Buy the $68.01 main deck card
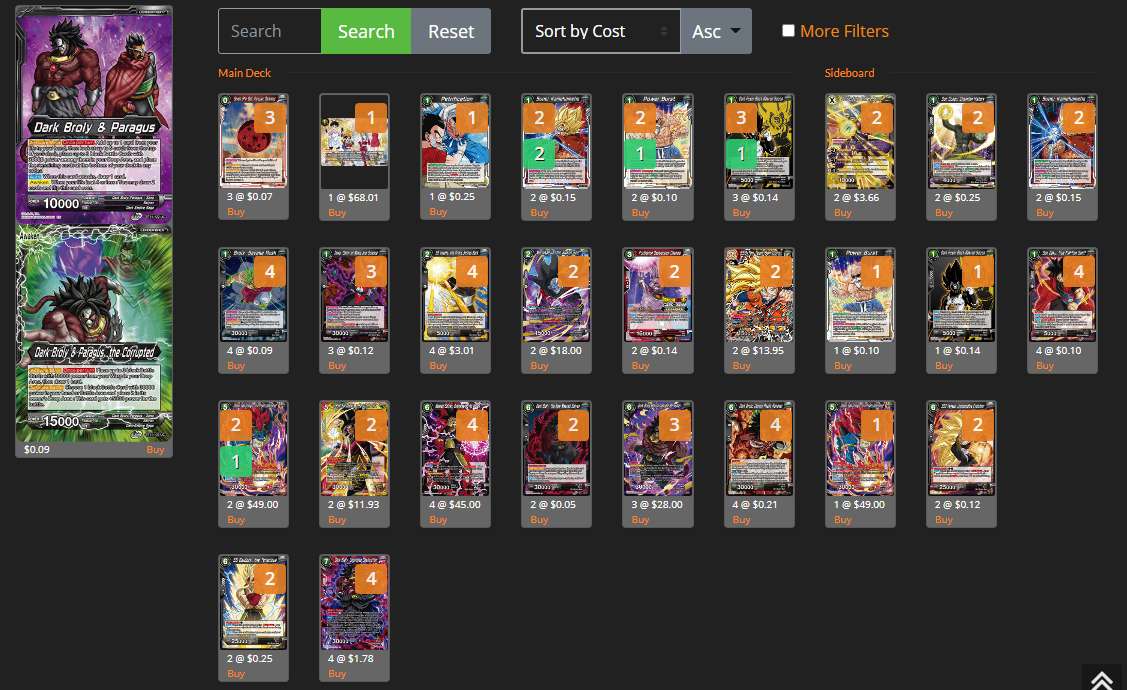This screenshot has width=1127, height=690. [337, 212]
